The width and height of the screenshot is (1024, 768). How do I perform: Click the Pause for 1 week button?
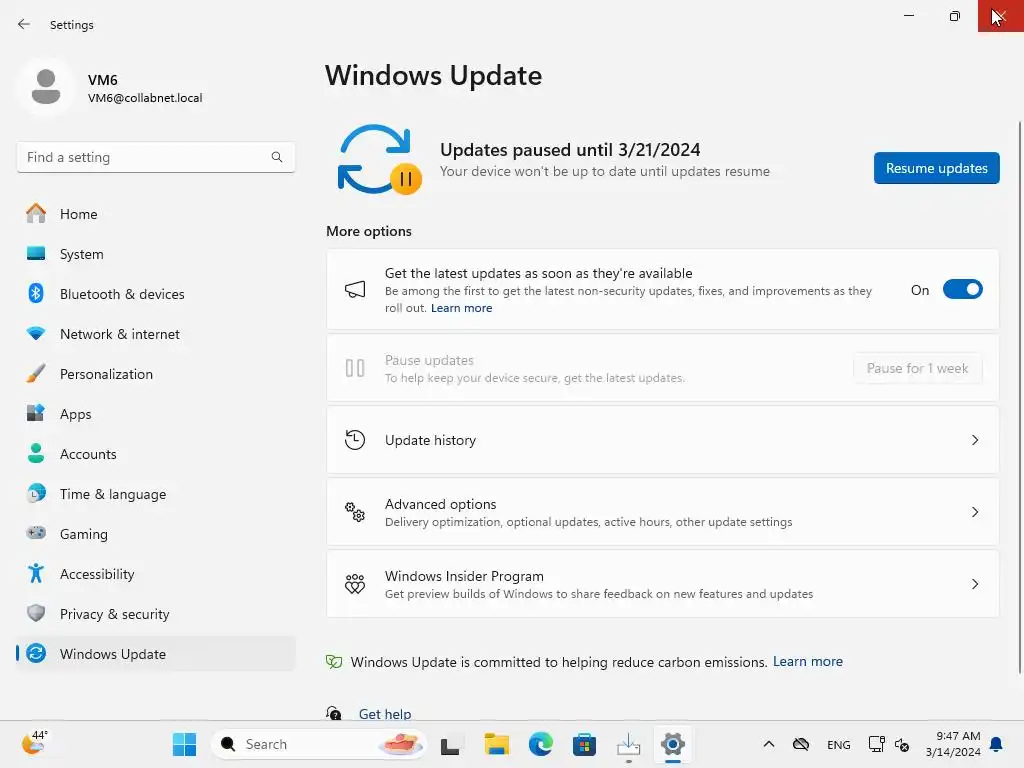coord(918,368)
